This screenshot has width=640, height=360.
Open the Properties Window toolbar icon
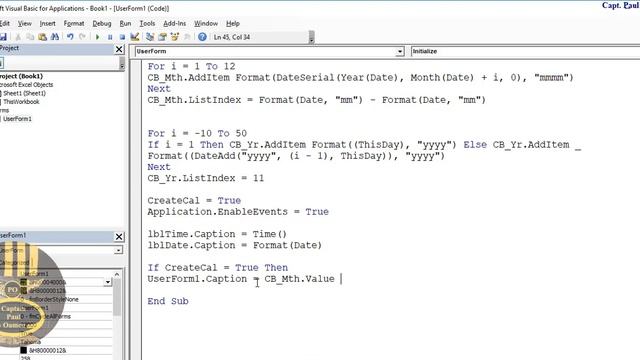tap(162, 37)
